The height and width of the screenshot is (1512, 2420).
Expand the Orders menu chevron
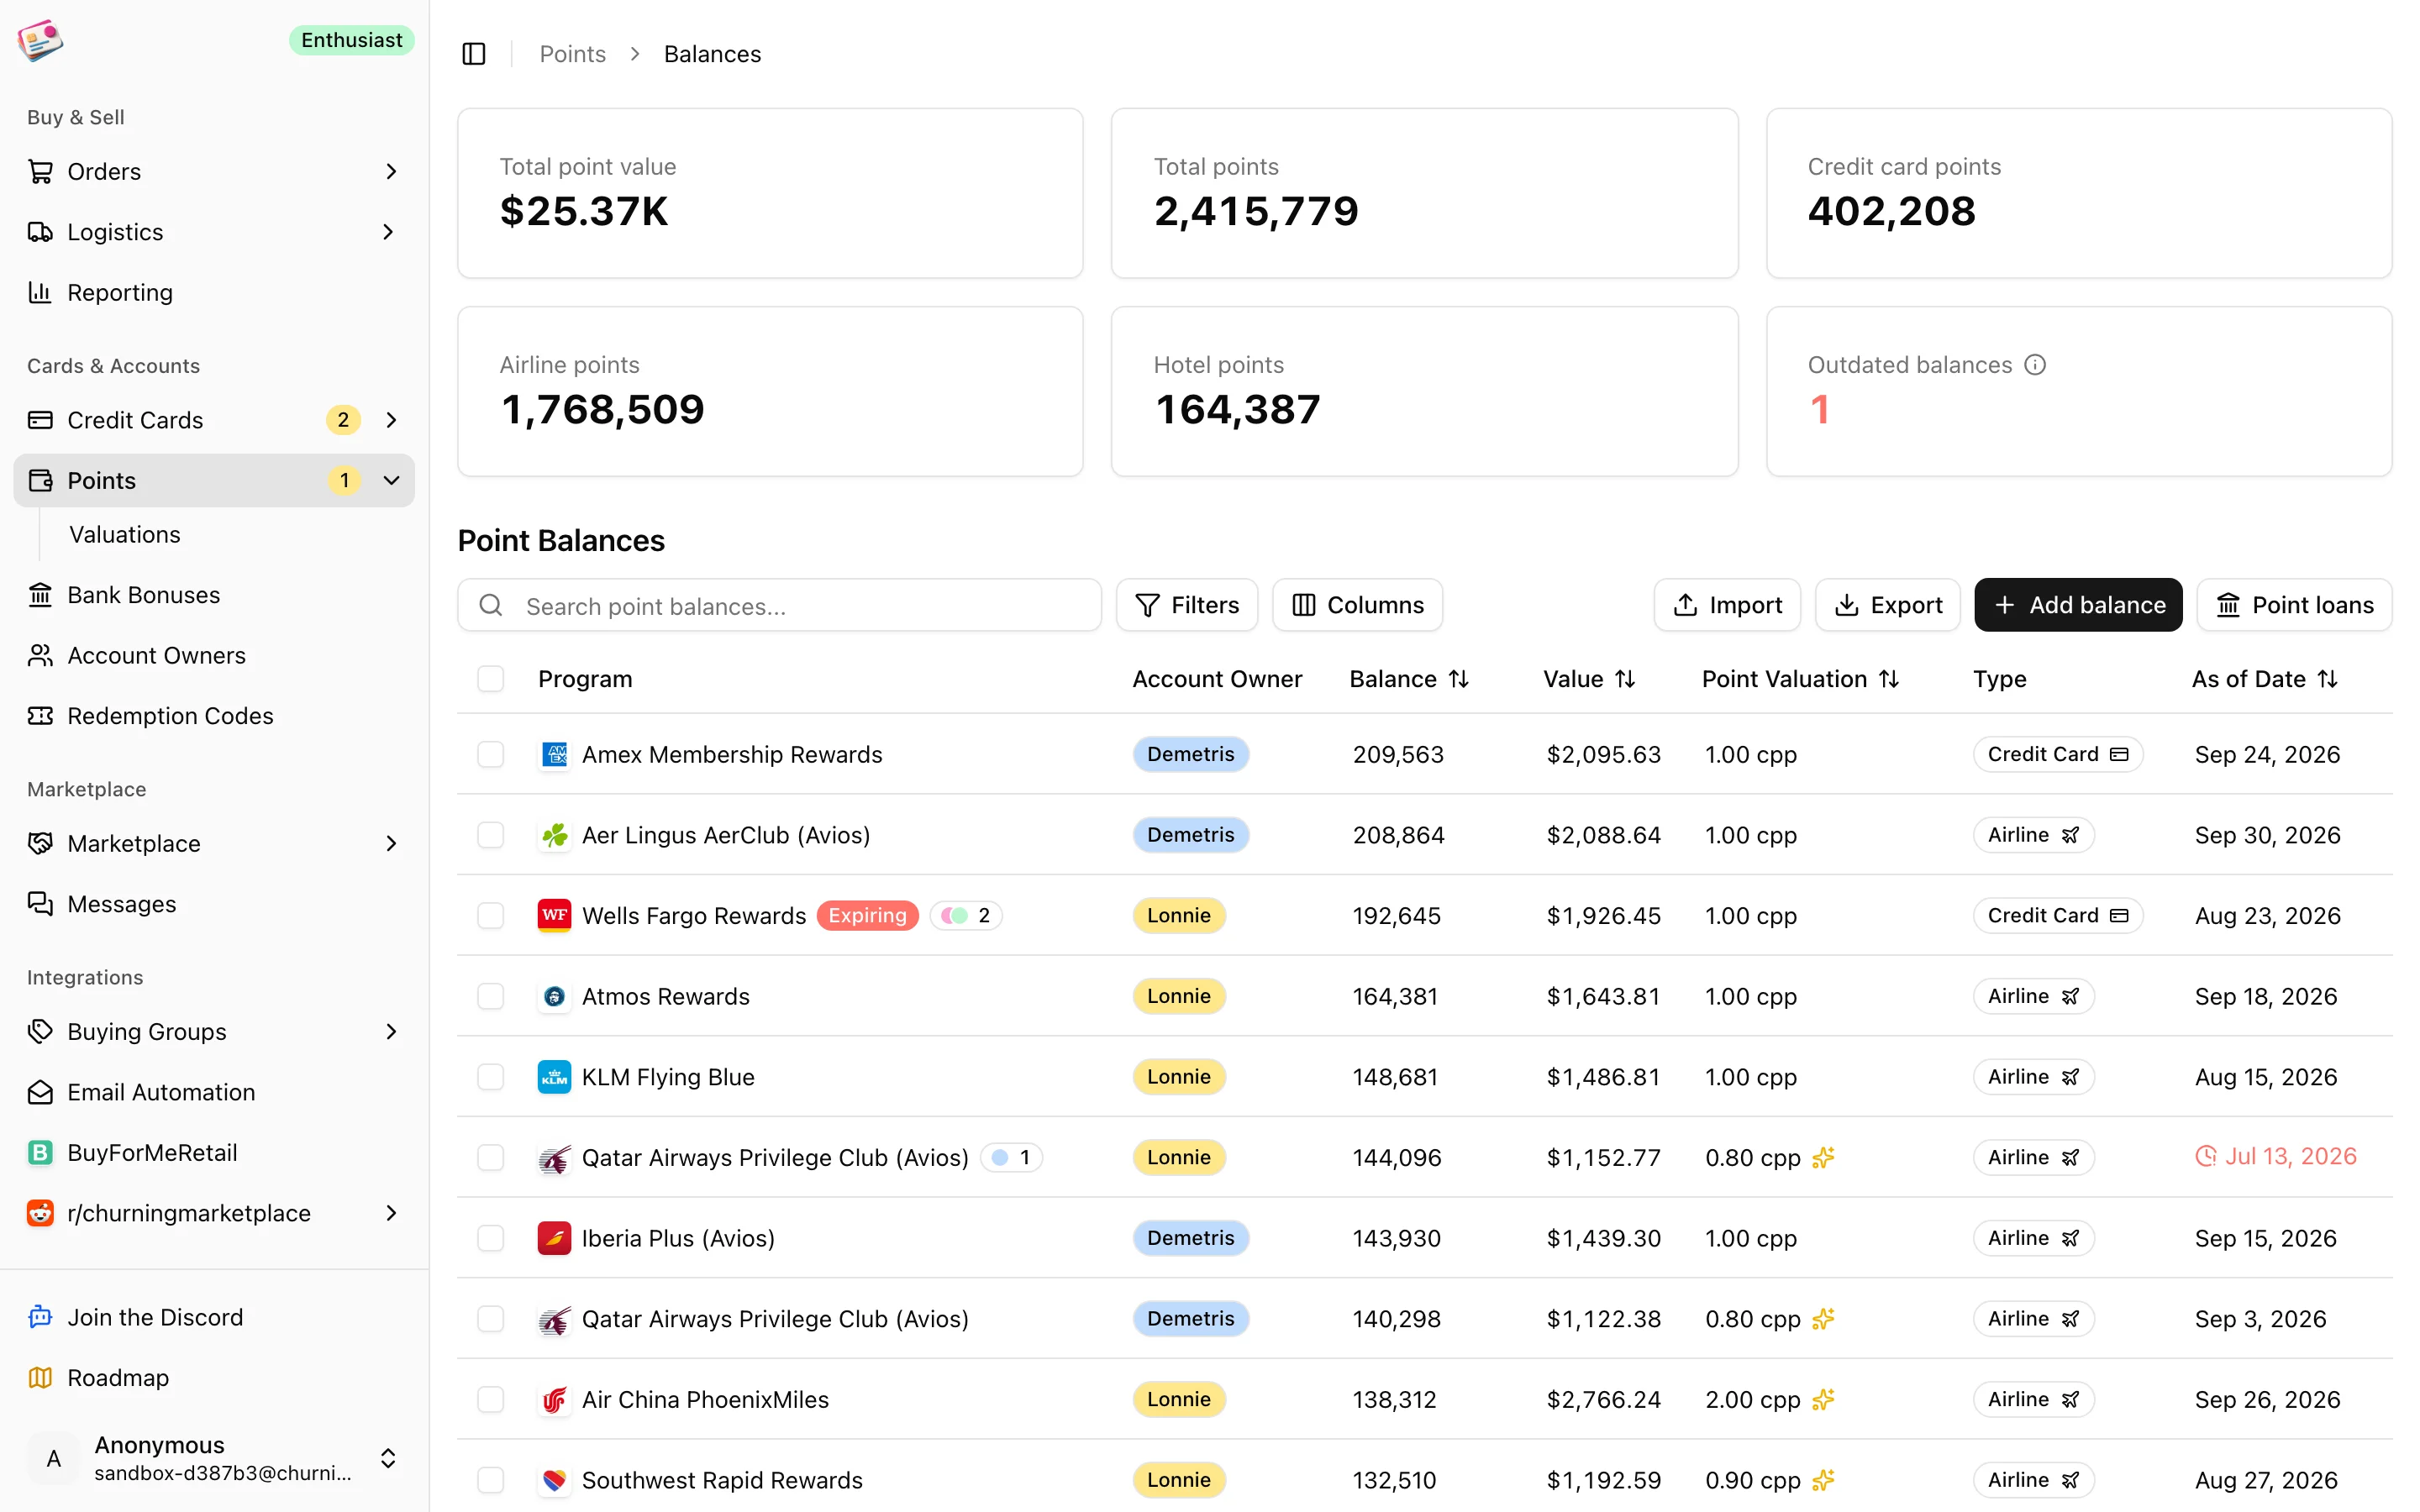(391, 172)
